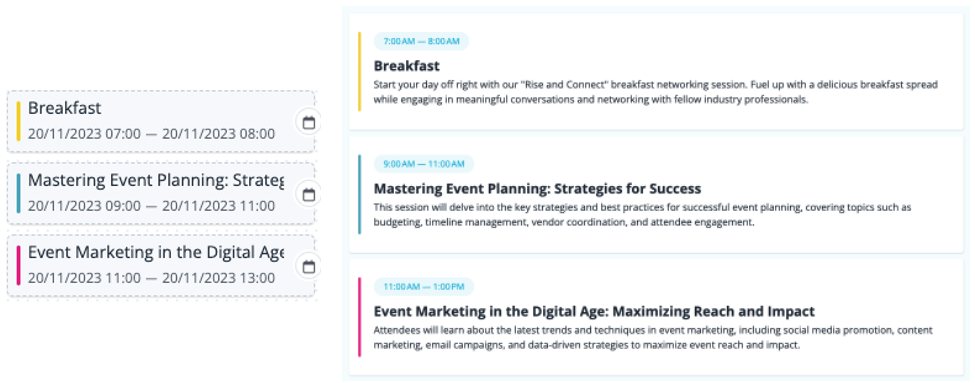Open Event Marketing: Maximizing Reach and Impact title

coord(594,311)
